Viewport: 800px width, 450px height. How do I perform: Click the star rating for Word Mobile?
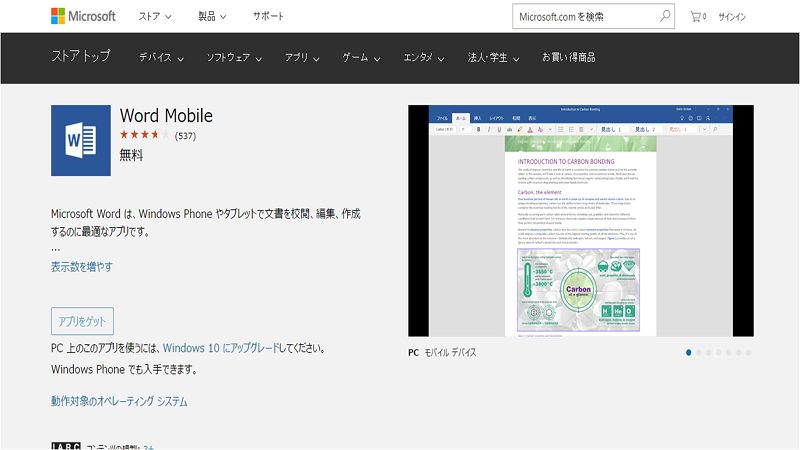pos(144,135)
